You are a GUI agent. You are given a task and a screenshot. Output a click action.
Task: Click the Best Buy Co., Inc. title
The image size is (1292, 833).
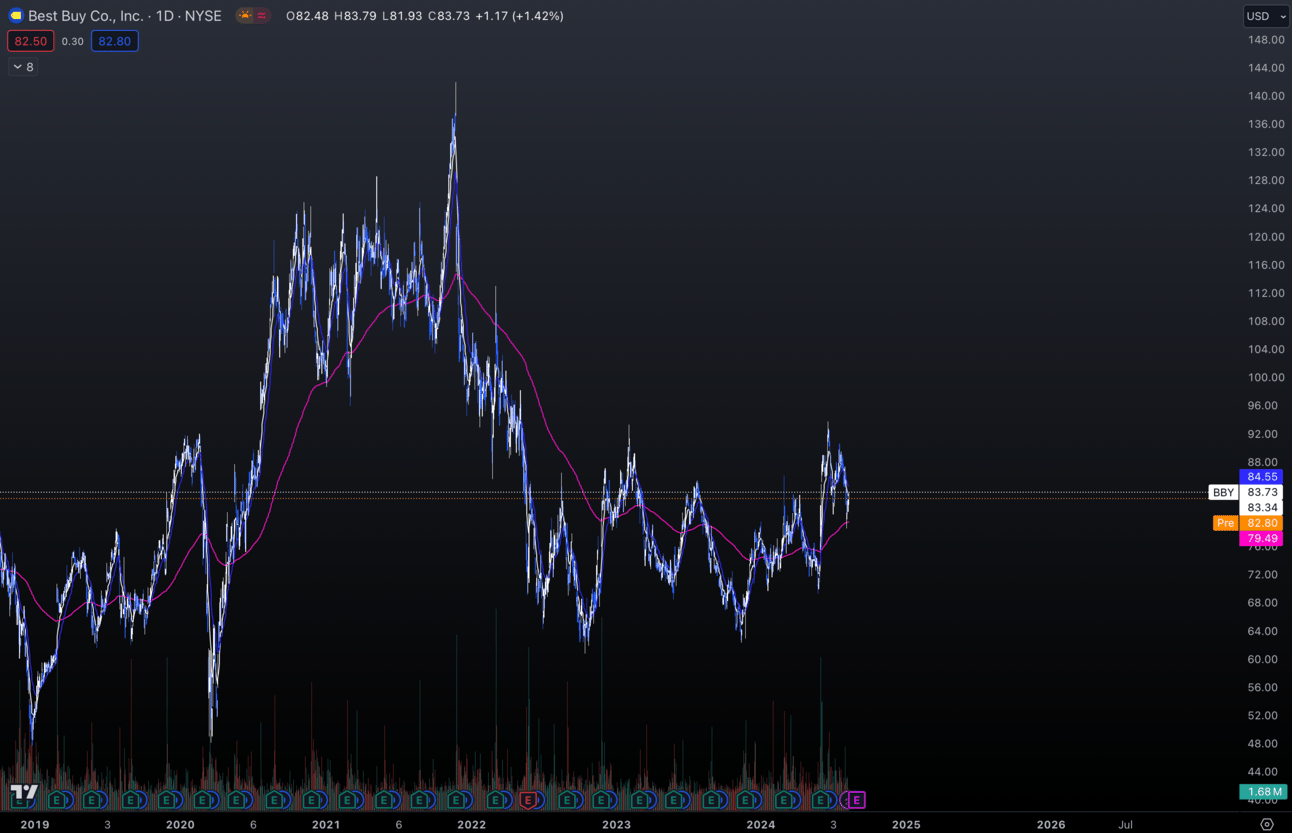click(86, 16)
